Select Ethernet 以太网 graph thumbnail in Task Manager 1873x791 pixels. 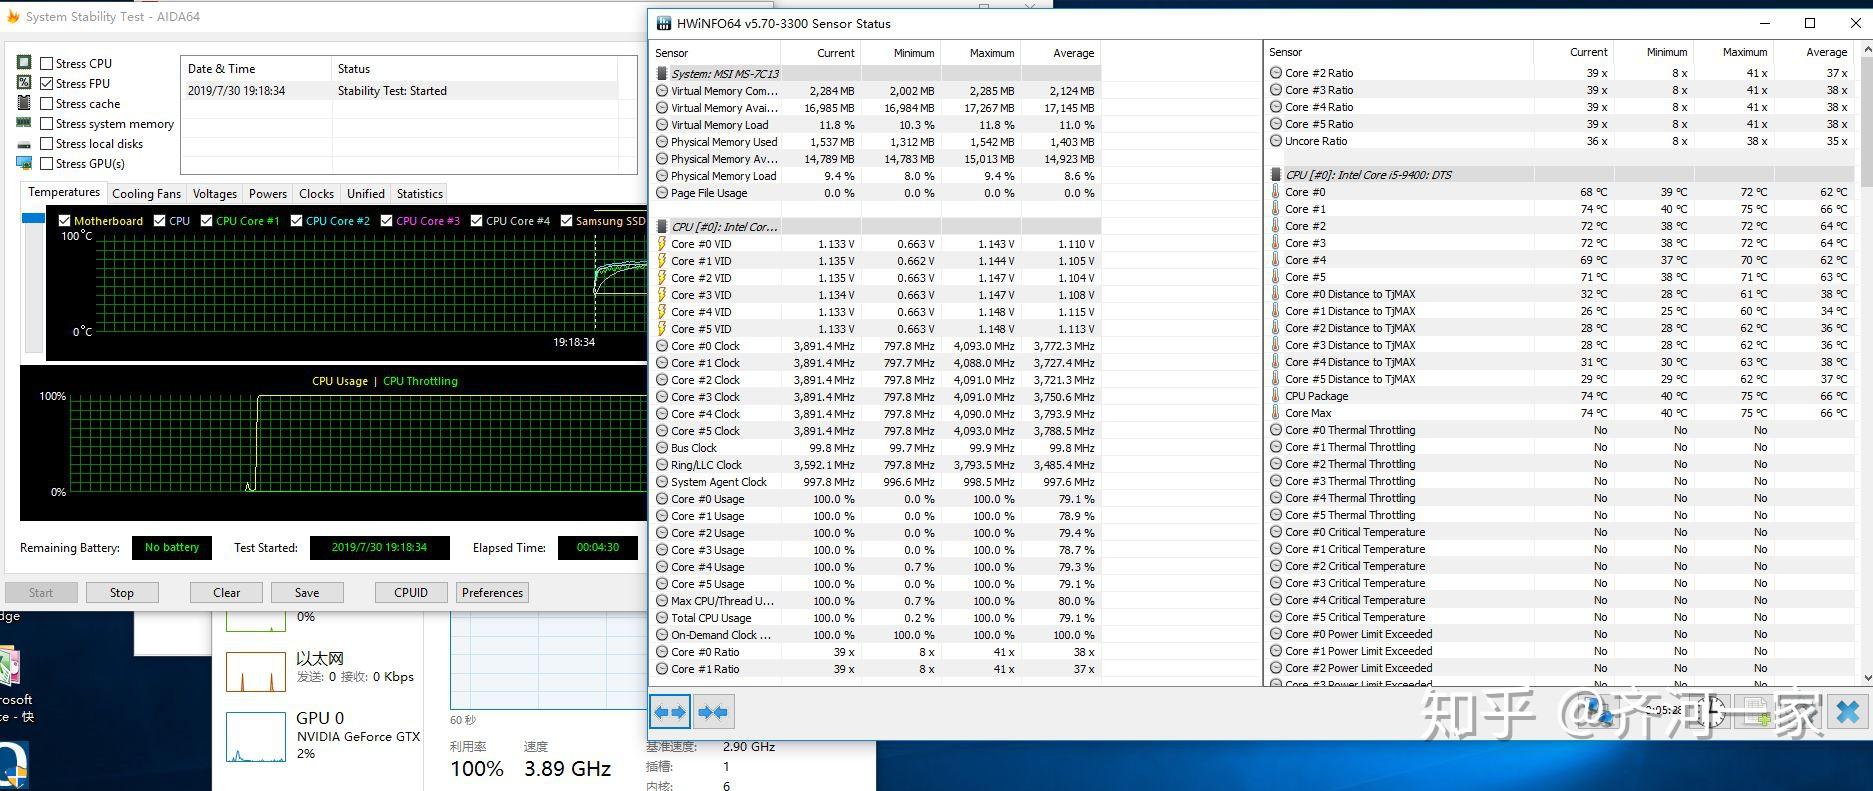click(255, 671)
